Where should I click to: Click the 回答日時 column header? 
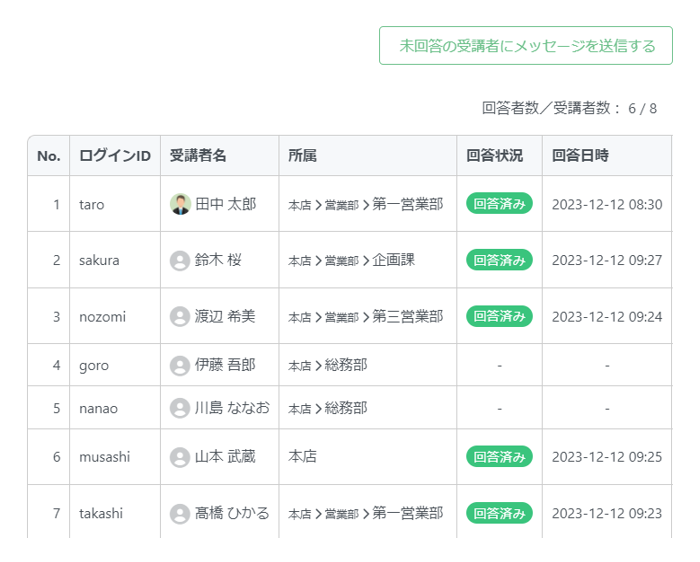580,156
